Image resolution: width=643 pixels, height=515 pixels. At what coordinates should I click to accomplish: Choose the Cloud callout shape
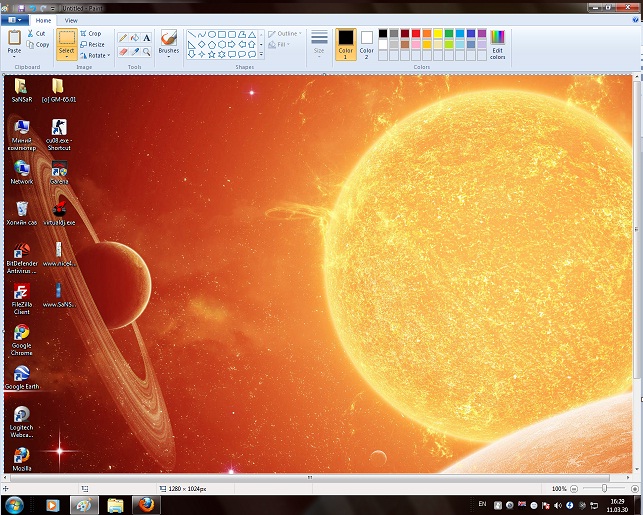point(252,54)
